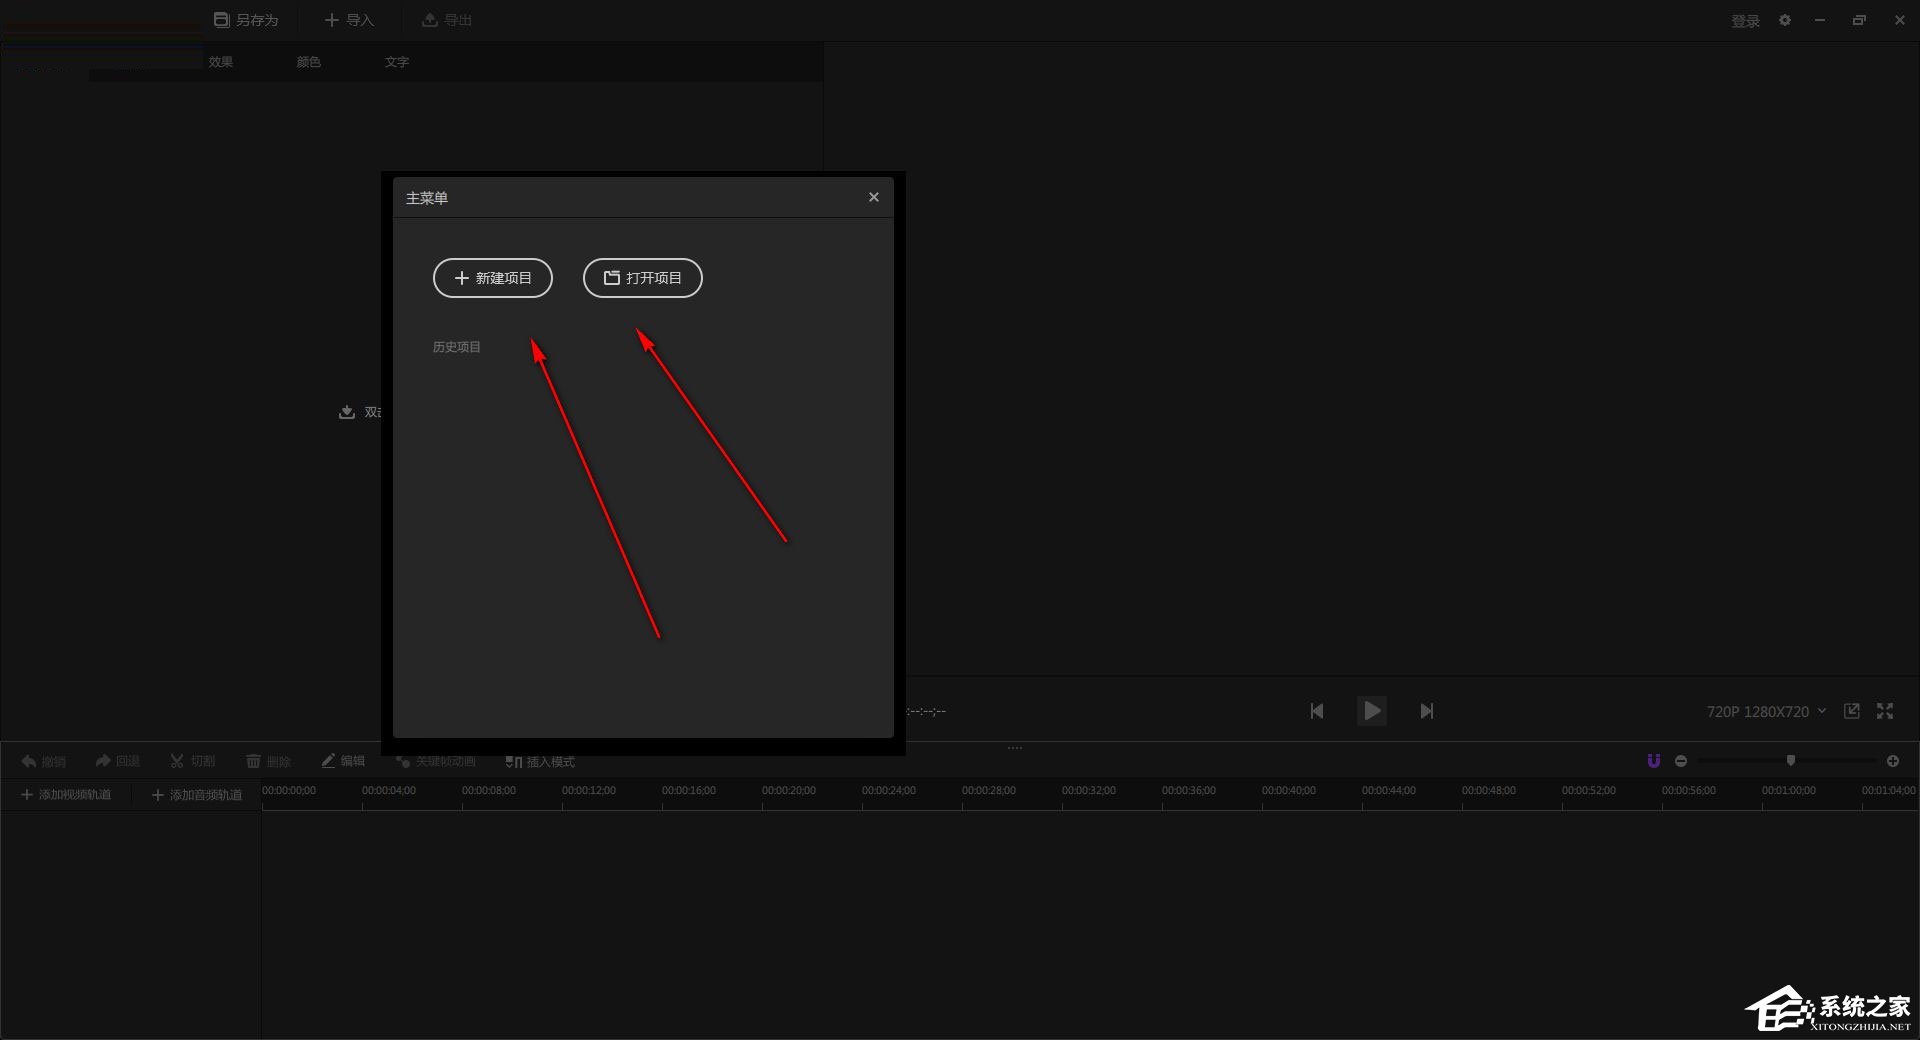Switch to the 颜色 color tab
1920x1040 pixels.
click(308, 61)
